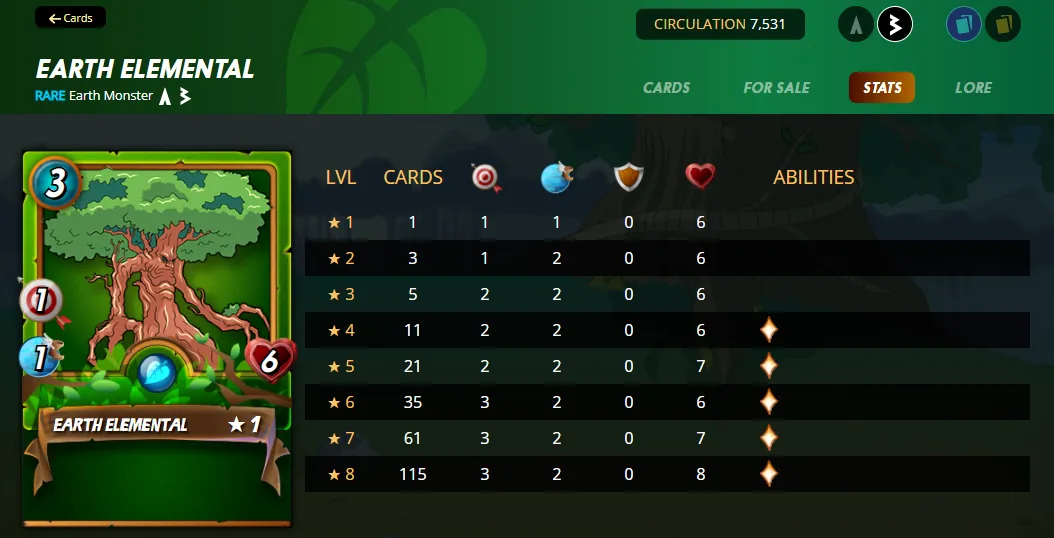This screenshot has width=1054, height=538.
Task: Click the level 8 ability icon
Action: [x=769, y=474]
